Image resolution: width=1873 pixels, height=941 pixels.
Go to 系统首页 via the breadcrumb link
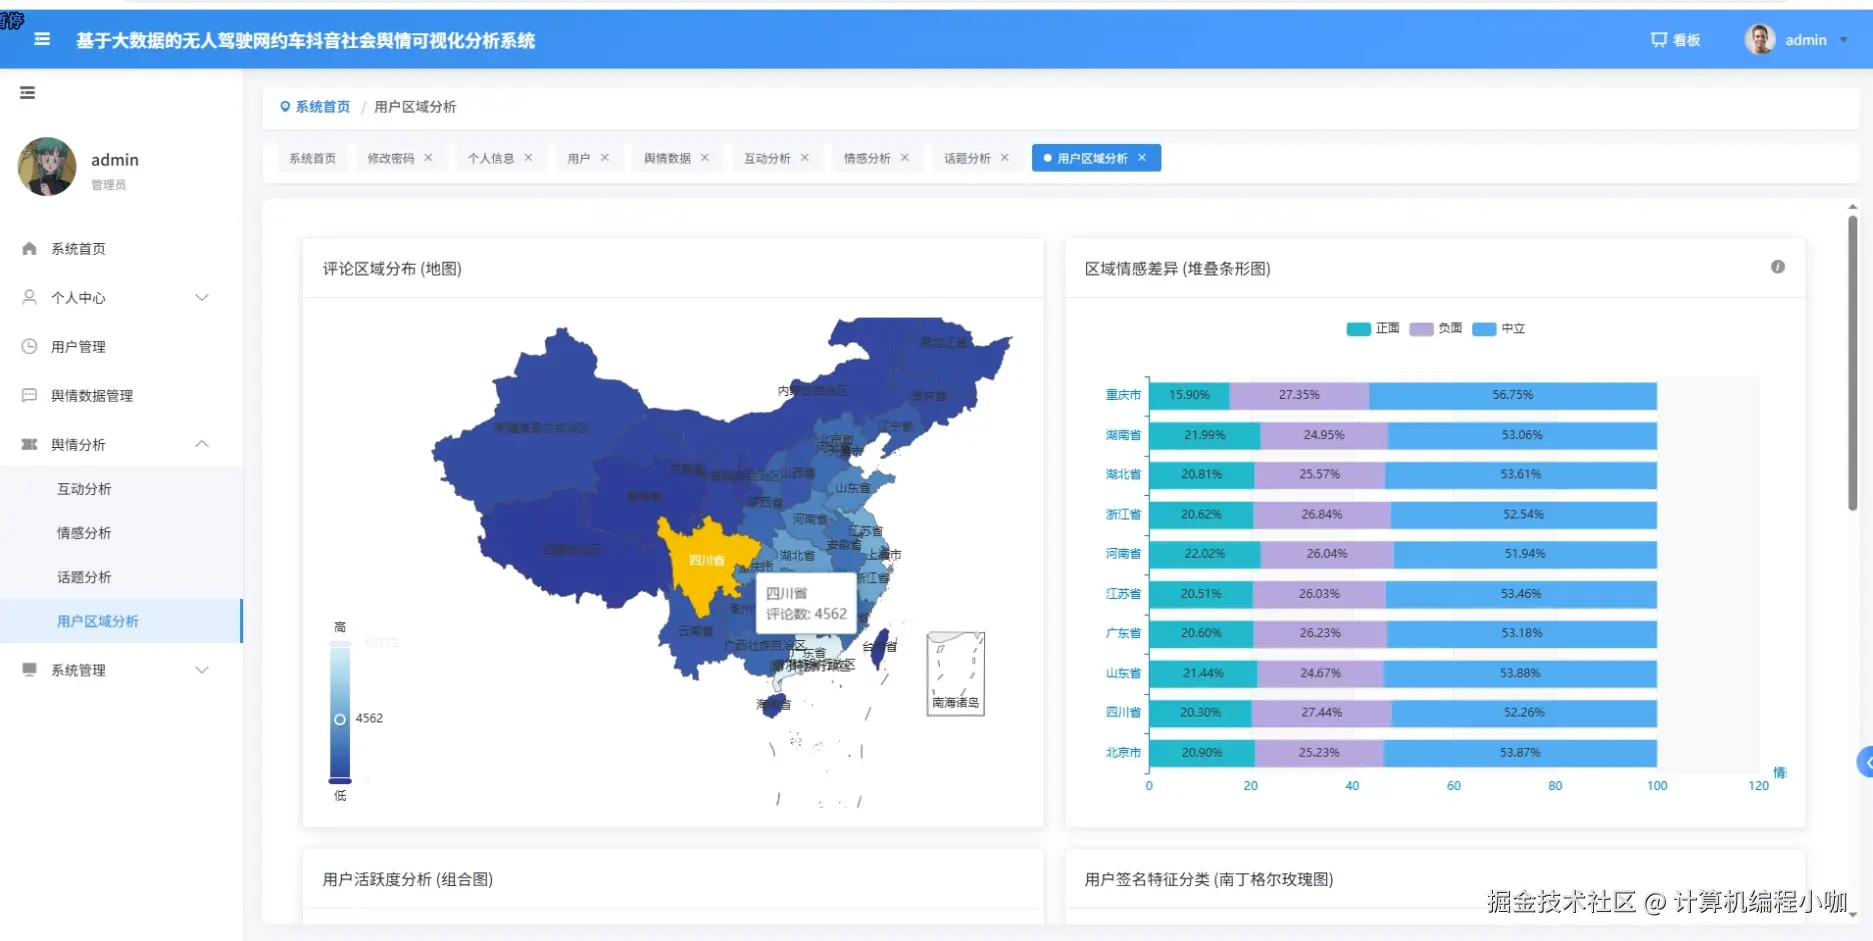tap(321, 106)
